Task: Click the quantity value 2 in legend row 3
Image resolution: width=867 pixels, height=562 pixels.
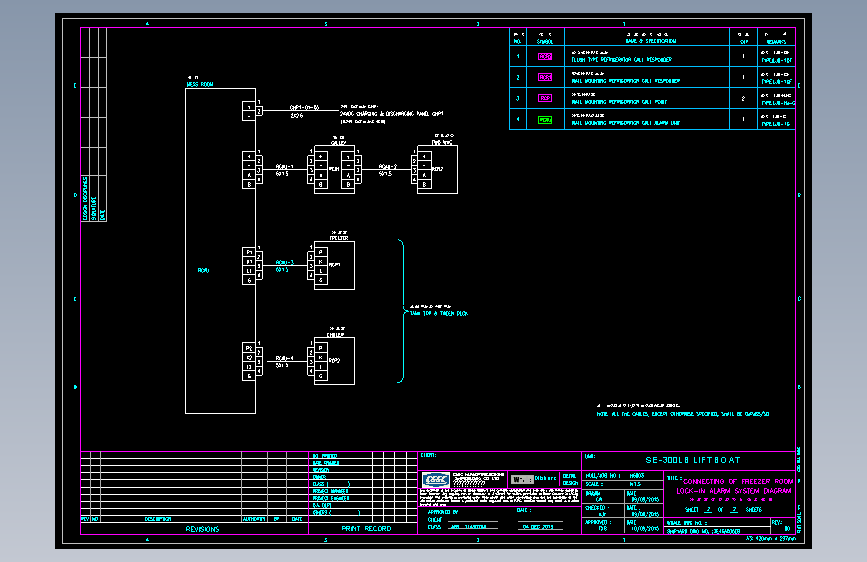Action: click(x=743, y=98)
